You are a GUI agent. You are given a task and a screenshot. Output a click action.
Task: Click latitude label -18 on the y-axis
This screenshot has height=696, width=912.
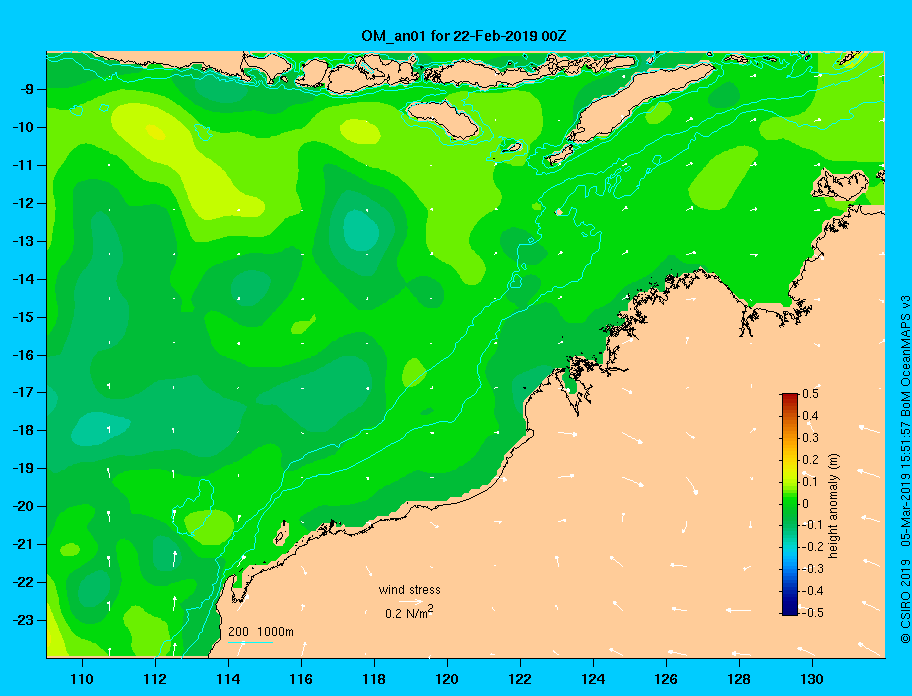22,431
